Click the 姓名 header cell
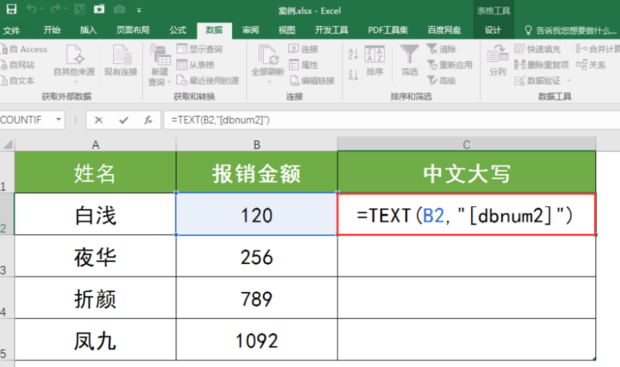 pos(95,172)
